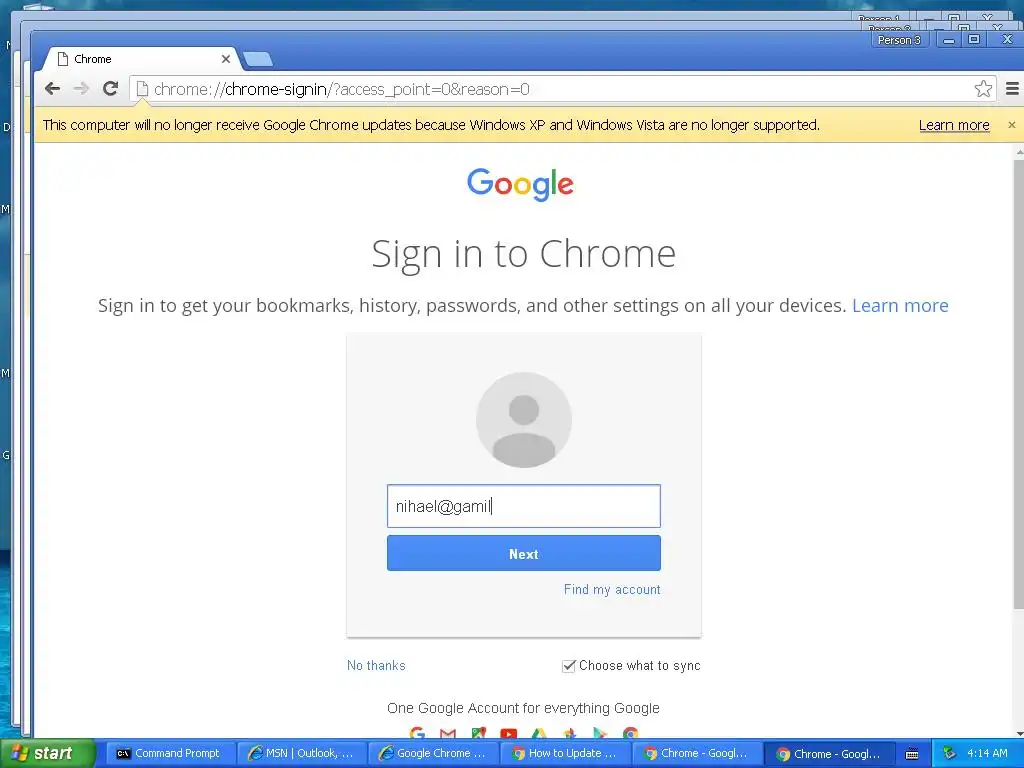Image resolution: width=1024 pixels, height=768 pixels.
Task: Click the address bar URL
Action: coord(342,89)
